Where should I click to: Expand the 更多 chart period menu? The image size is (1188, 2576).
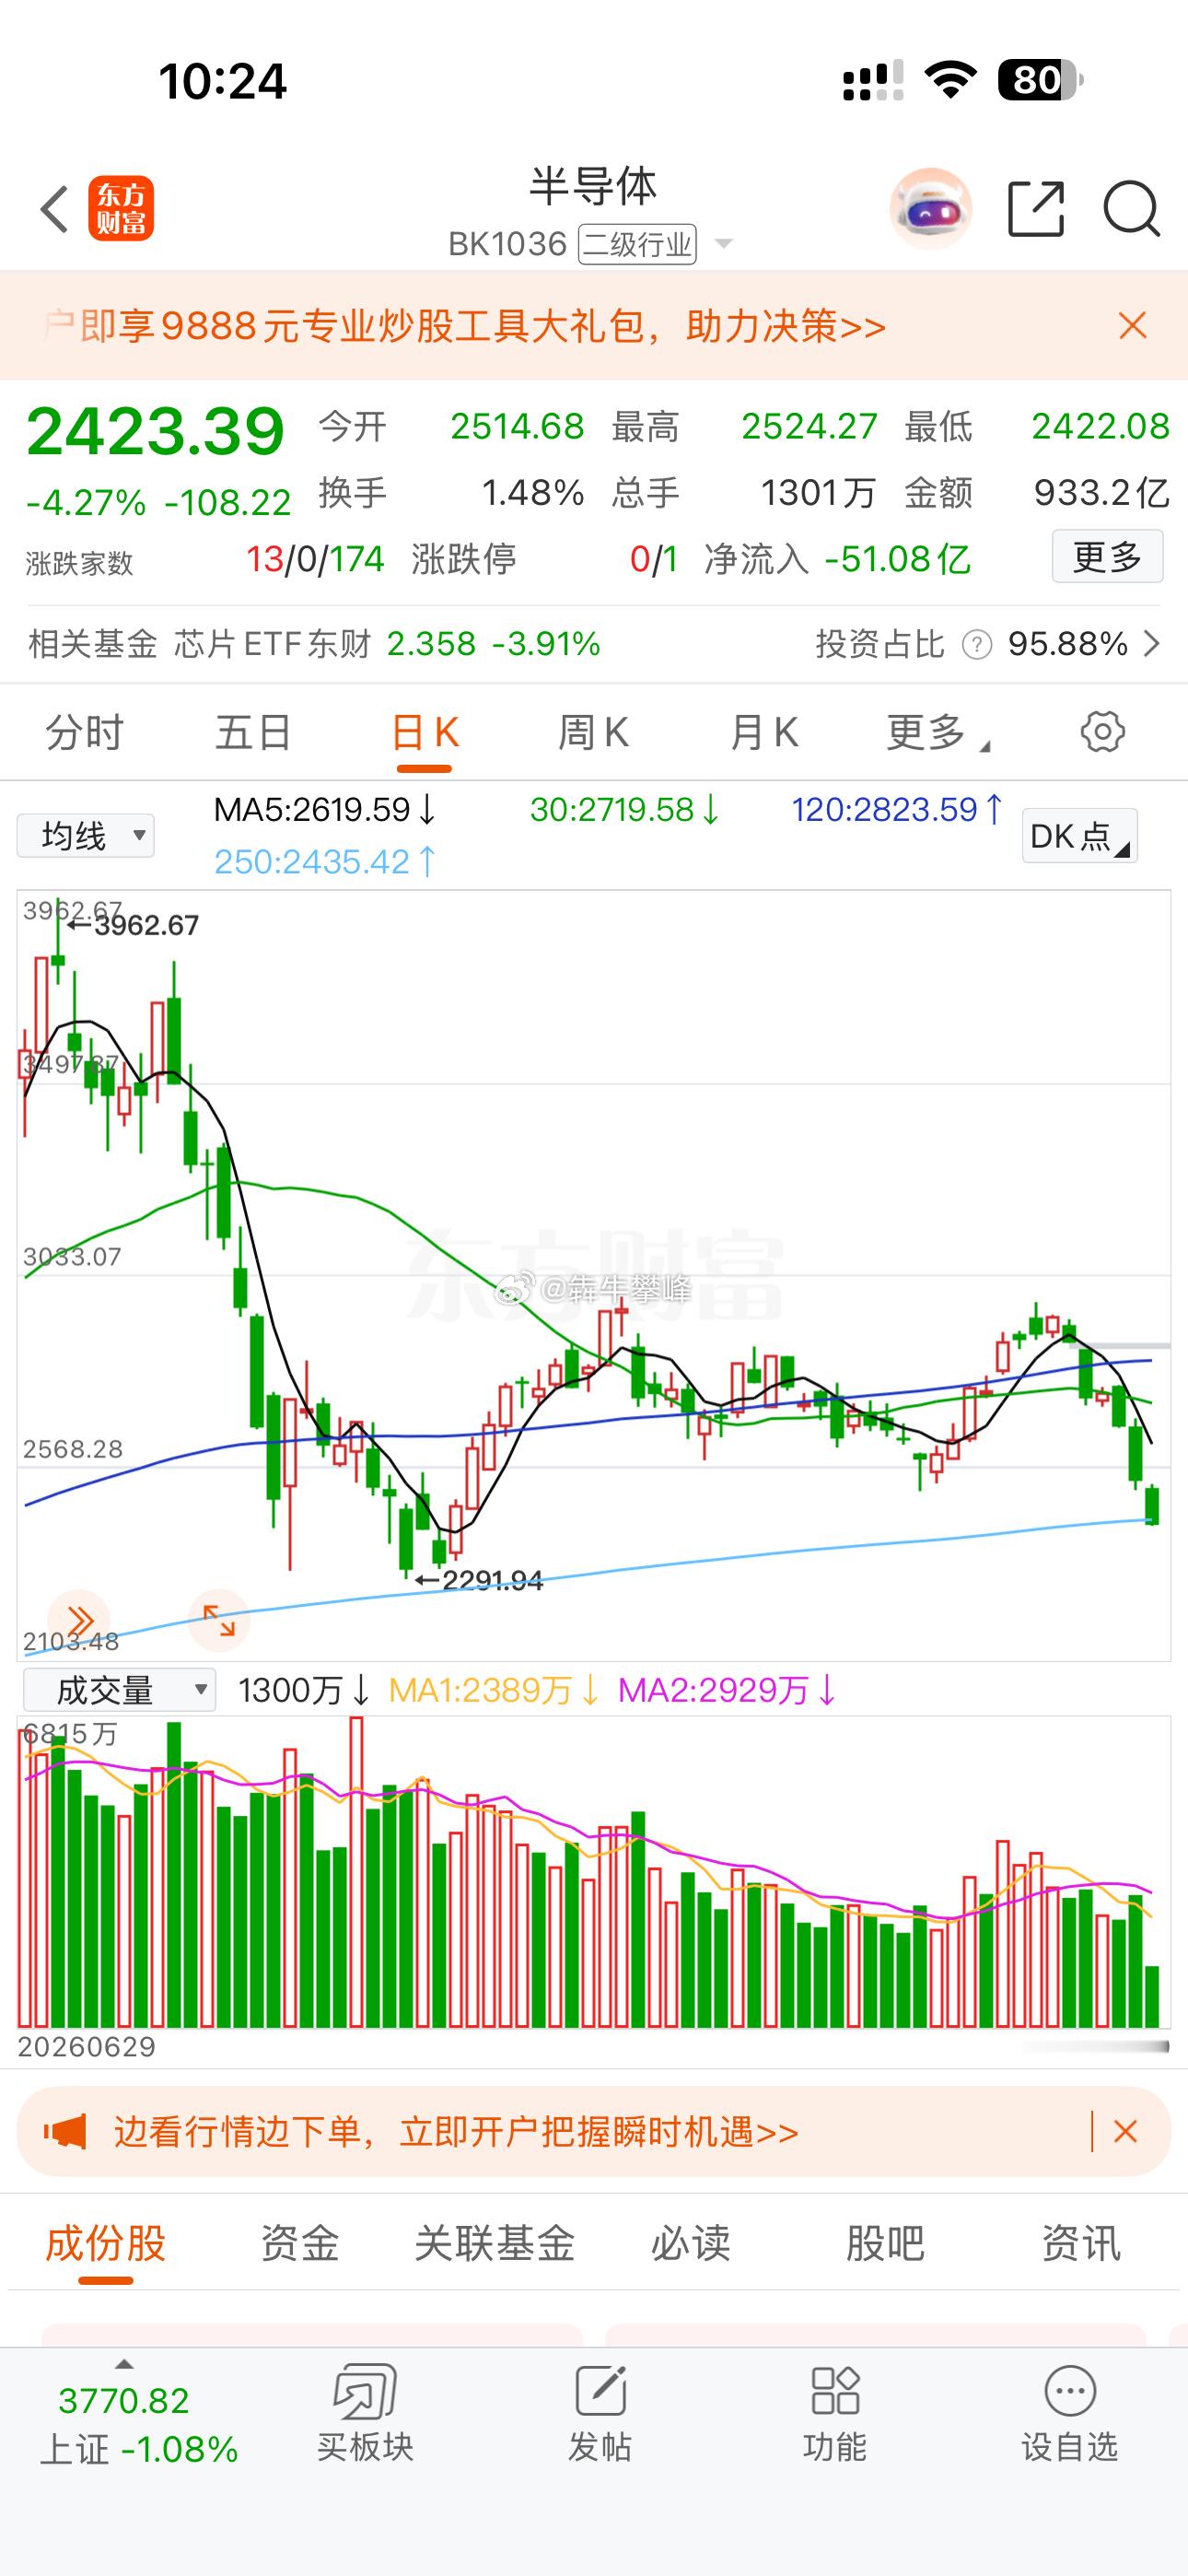tap(937, 733)
